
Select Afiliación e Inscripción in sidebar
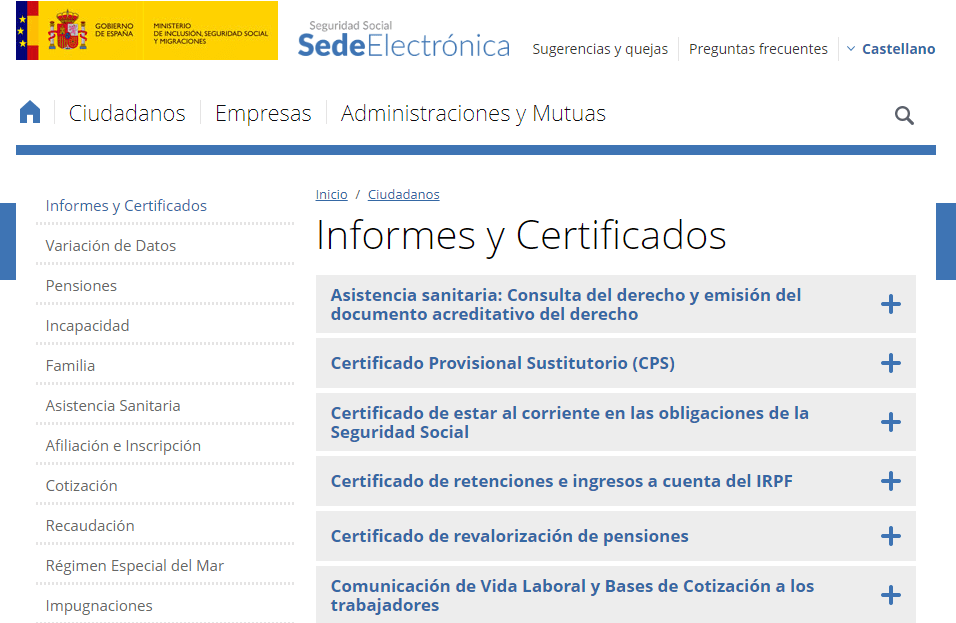[123, 446]
